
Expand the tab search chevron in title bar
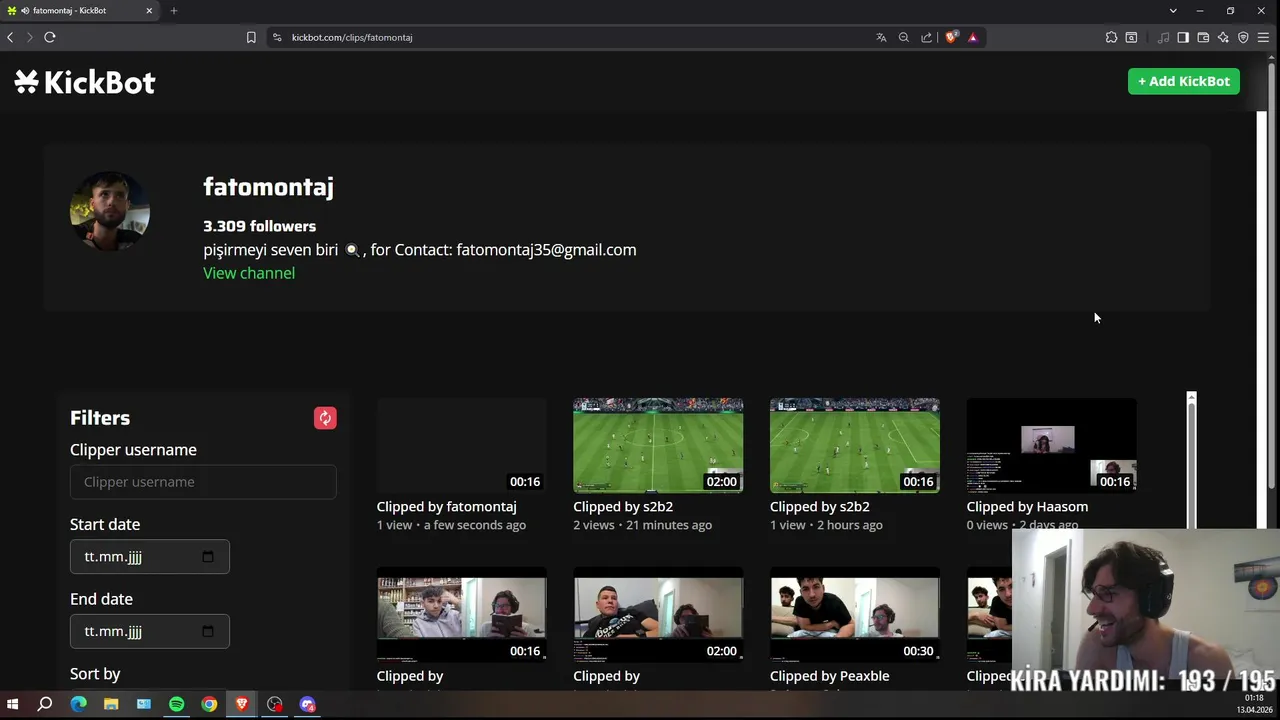1173,11
